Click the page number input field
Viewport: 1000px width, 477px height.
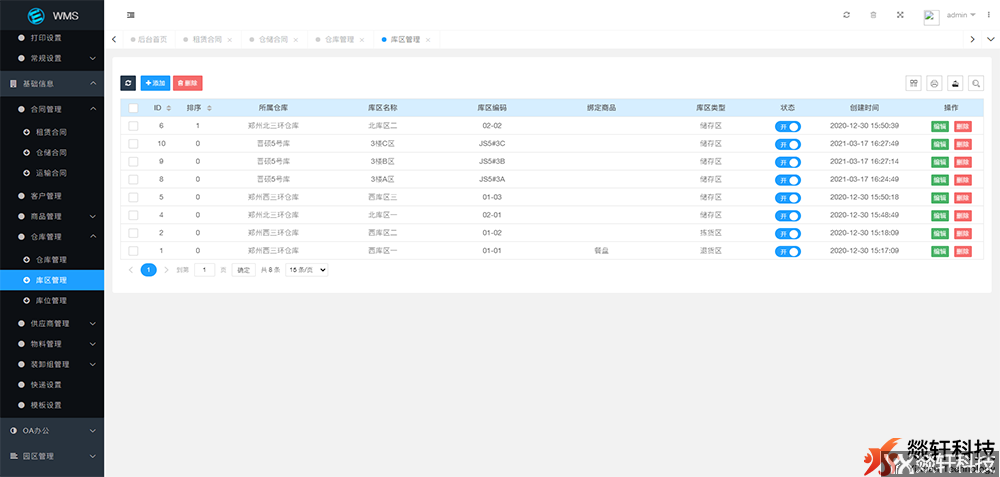coord(205,269)
